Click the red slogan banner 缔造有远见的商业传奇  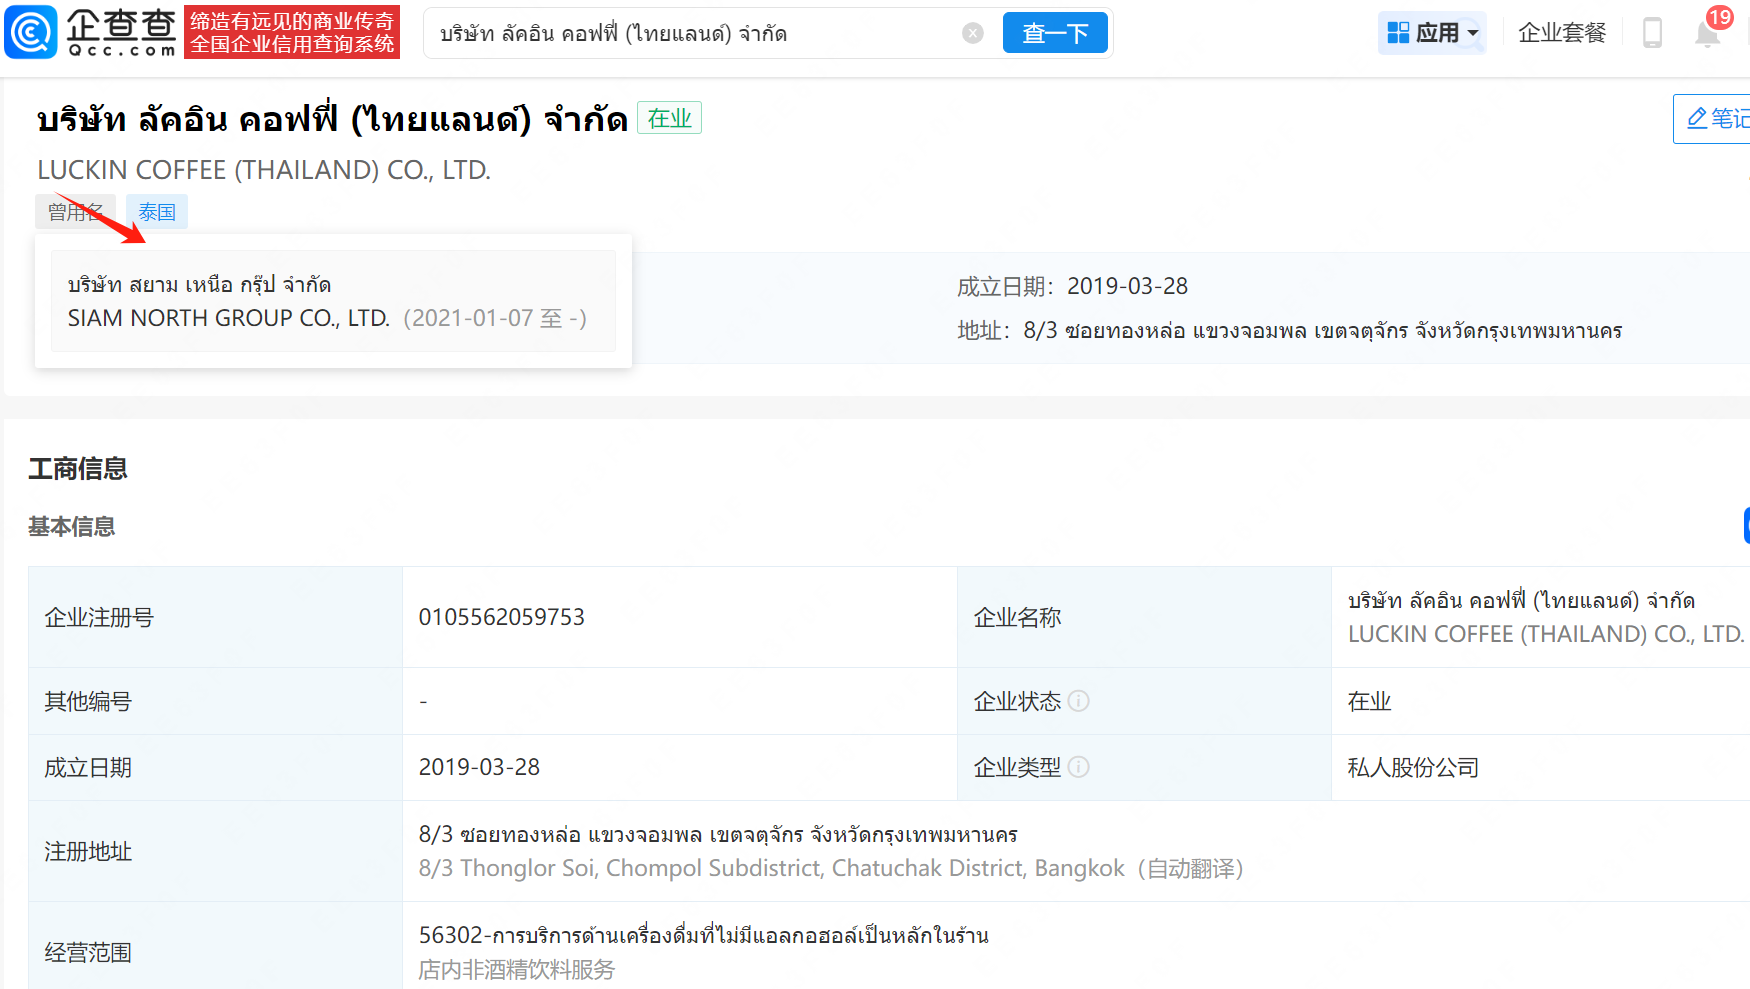[x=292, y=32]
